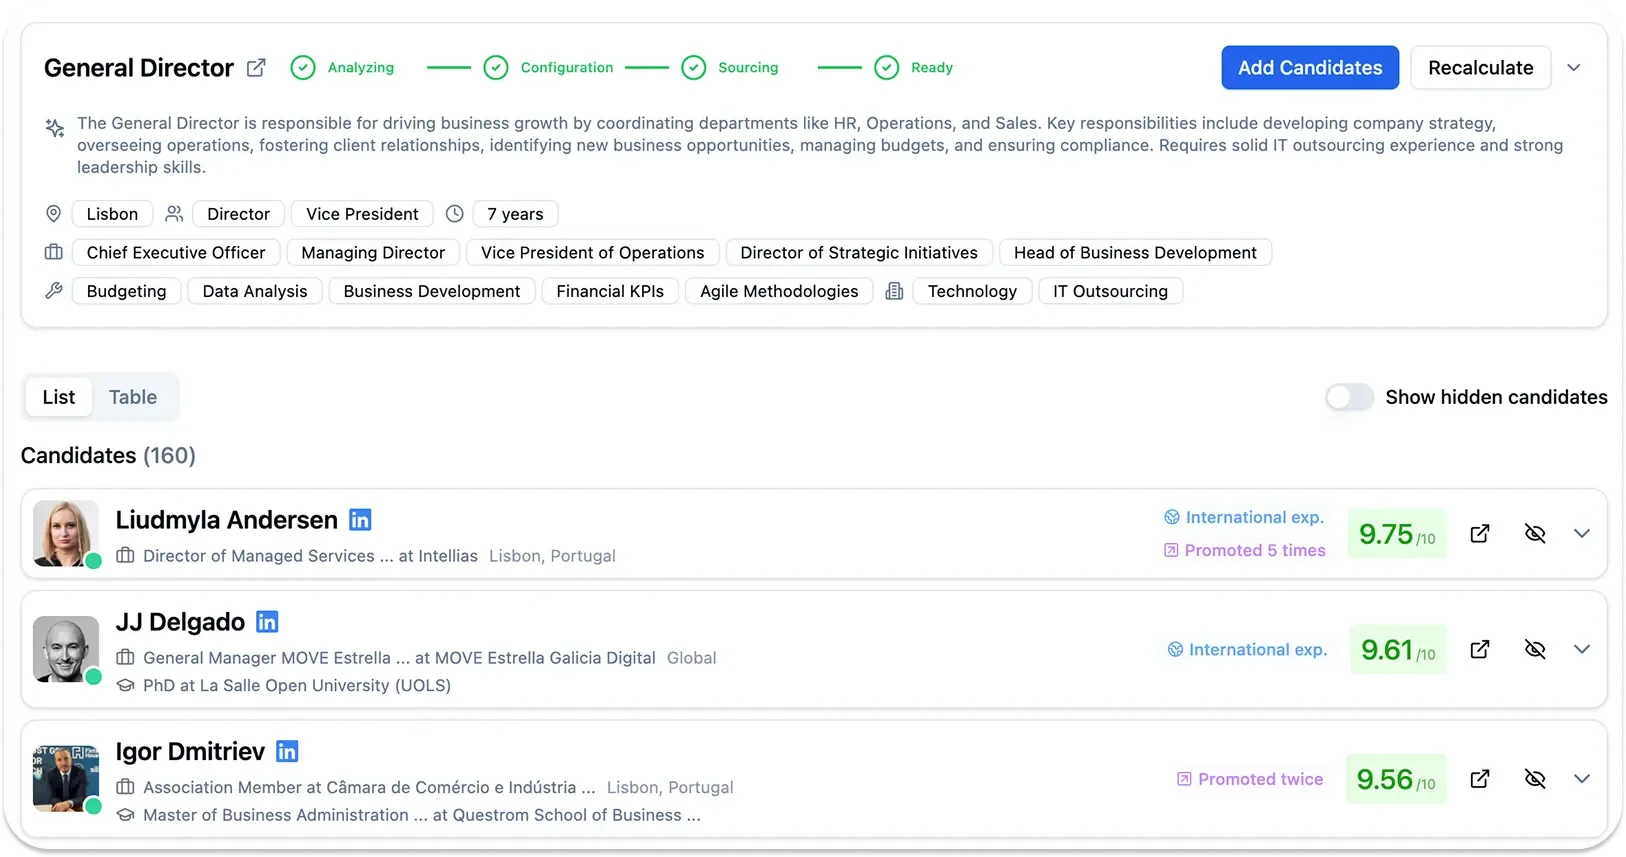The width and height of the screenshot is (1626, 857).
Task: Open JJ Delgado's LinkedIn profile icon
Action: 267,622
